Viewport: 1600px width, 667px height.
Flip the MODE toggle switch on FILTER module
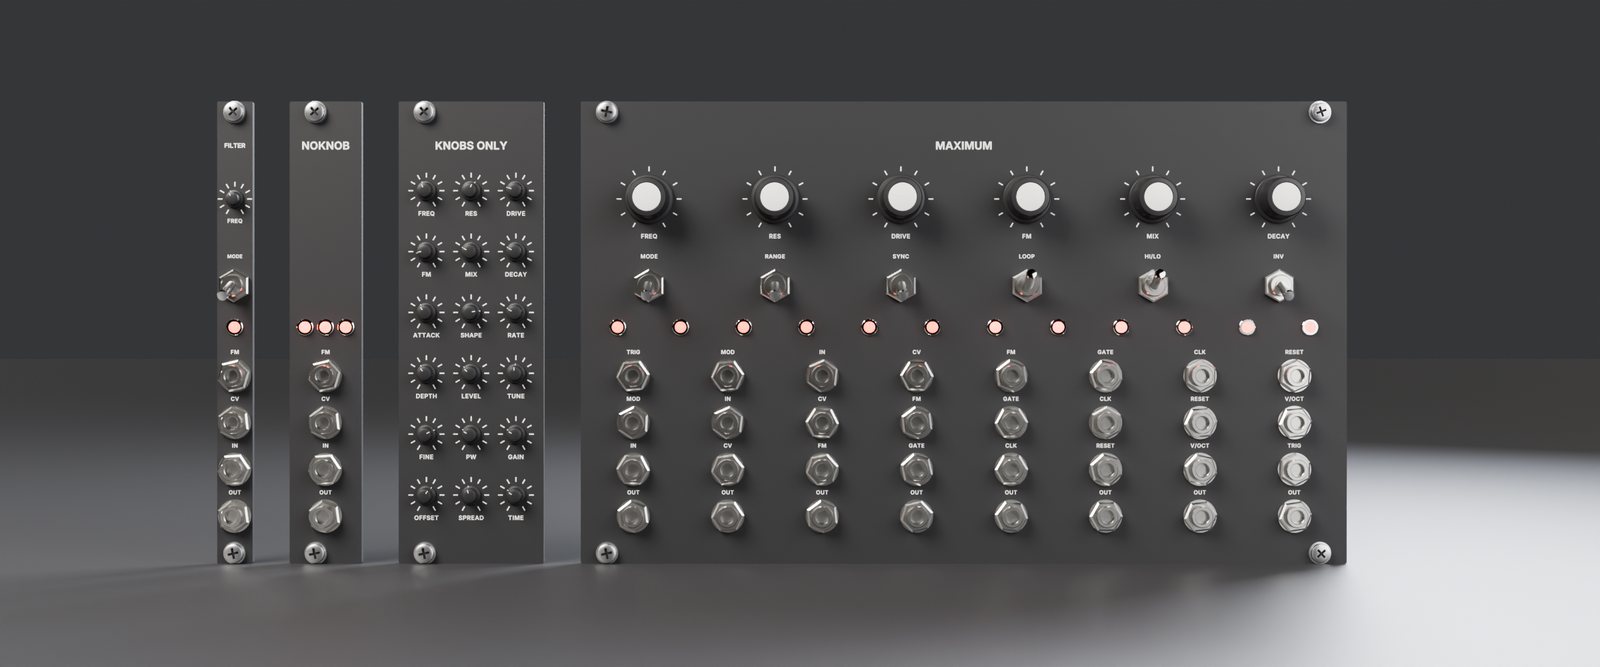coord(235,287)
